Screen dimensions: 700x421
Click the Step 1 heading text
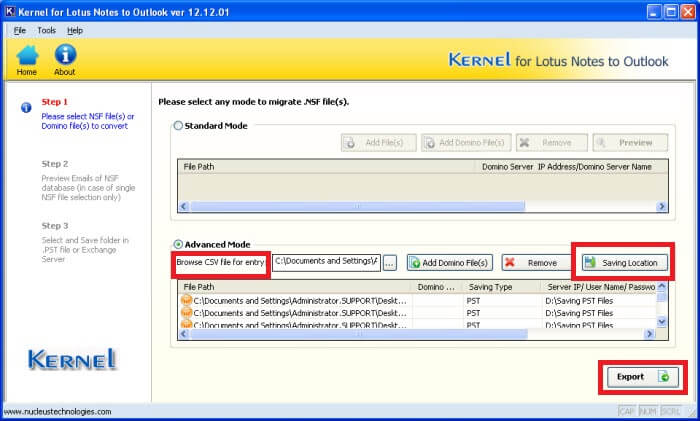click(54, 102)
